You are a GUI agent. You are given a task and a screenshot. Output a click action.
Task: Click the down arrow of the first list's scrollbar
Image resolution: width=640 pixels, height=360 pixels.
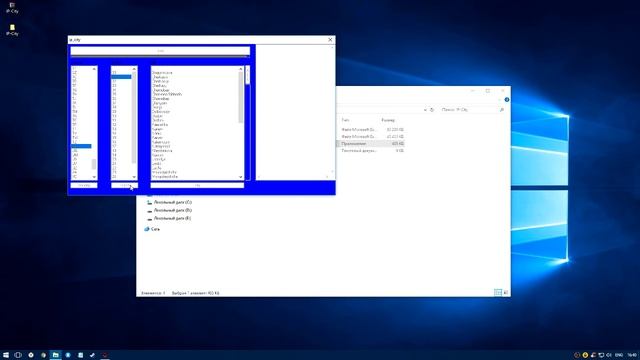[94, 177]
